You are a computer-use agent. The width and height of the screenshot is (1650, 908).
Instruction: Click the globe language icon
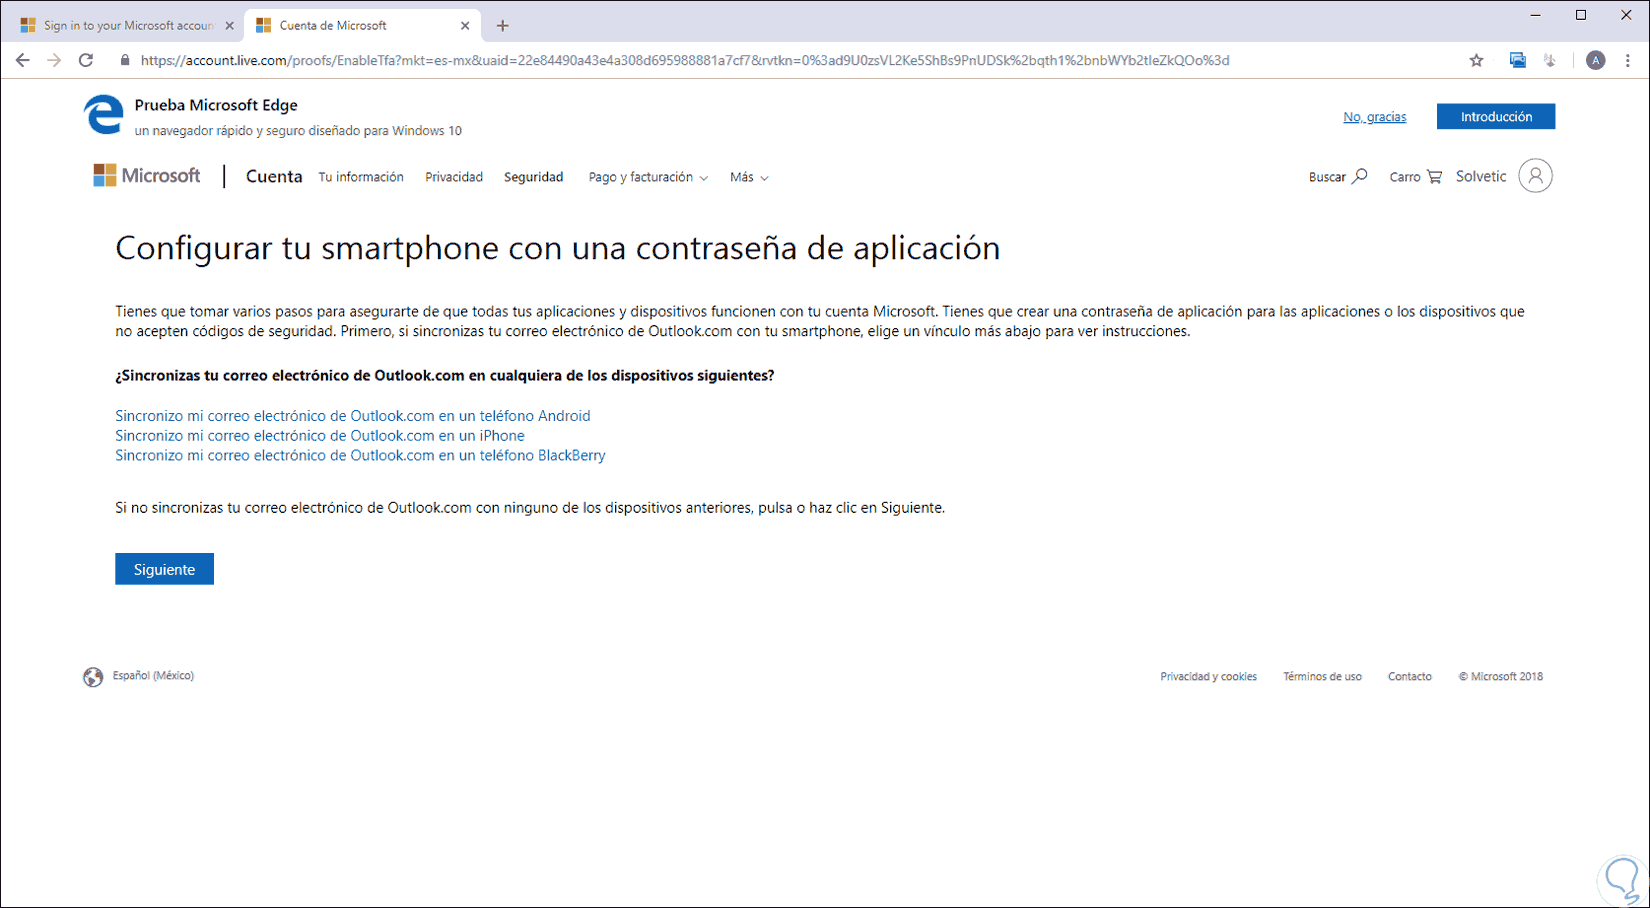click(93, 677)
